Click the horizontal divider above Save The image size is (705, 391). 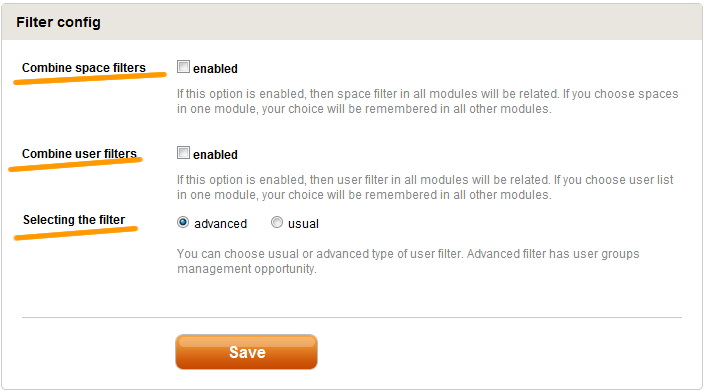[x=352, y=317]
